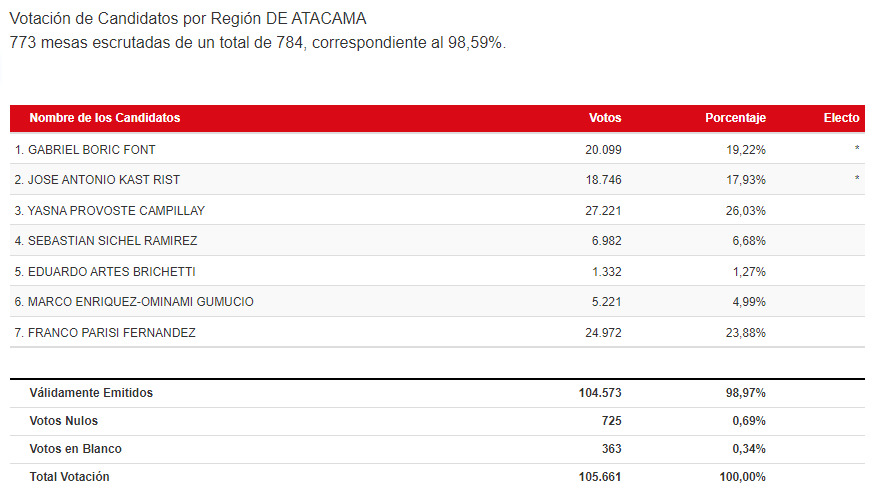Select the Jose Antonio Kast Rist row
The width and height of the screenshot is (885, 502).
[437, 180]
